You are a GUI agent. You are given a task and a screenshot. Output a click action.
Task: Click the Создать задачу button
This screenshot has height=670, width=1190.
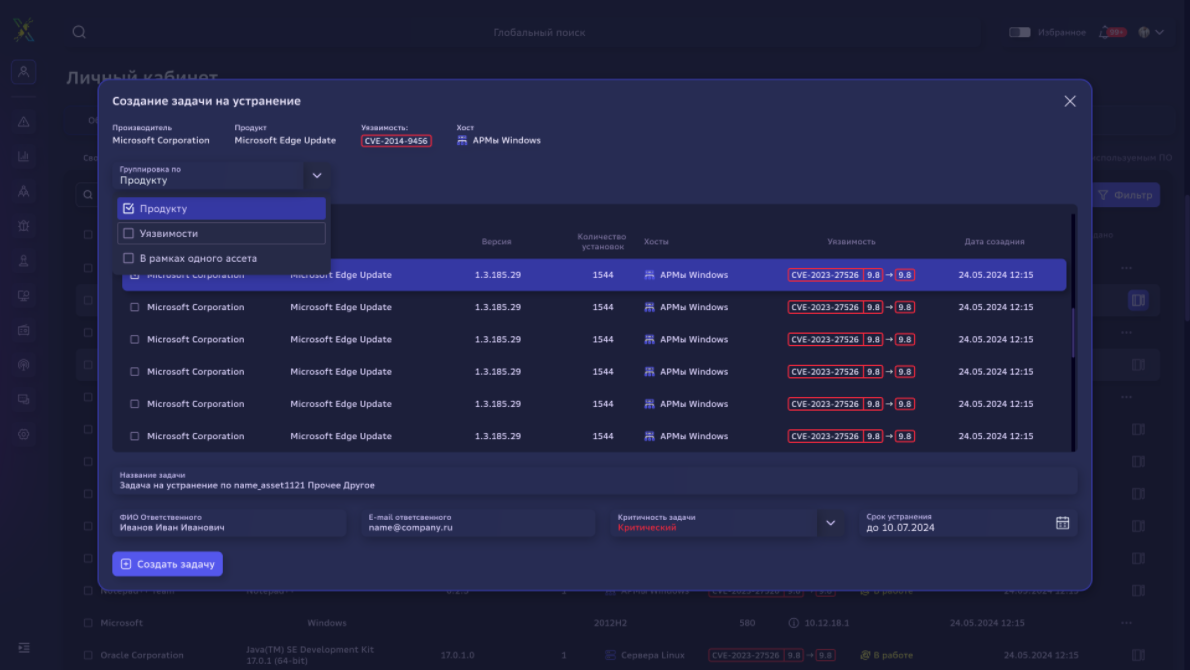[x=168, y=564]
